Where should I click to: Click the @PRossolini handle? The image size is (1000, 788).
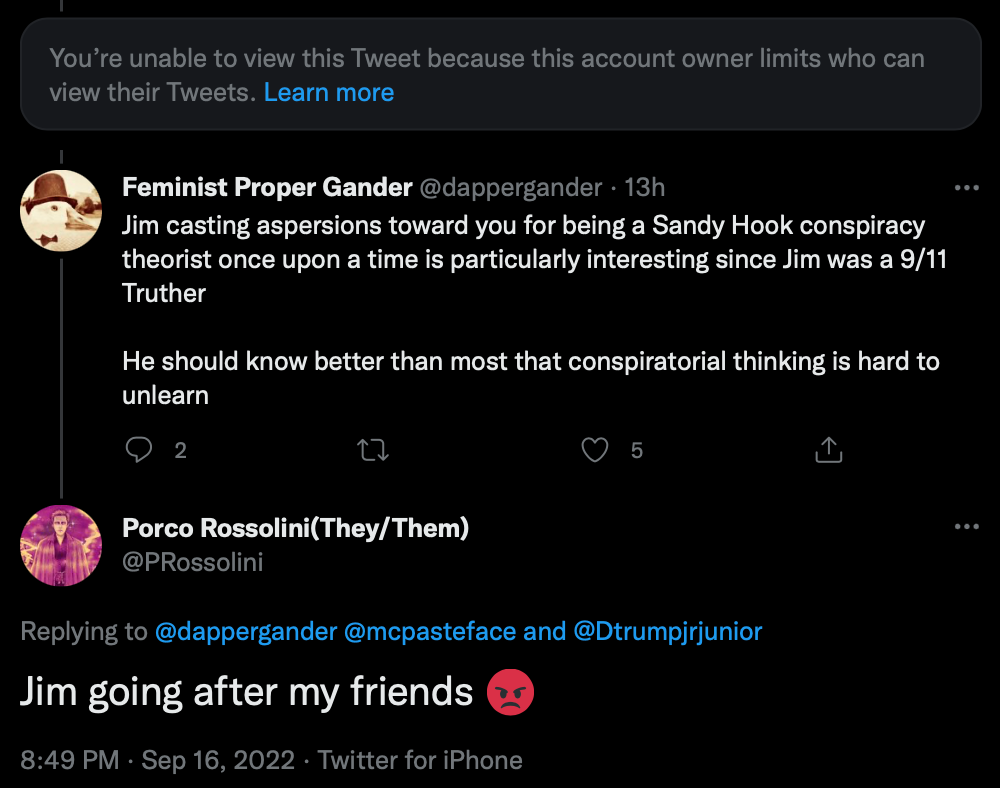(x=193, y=562)
